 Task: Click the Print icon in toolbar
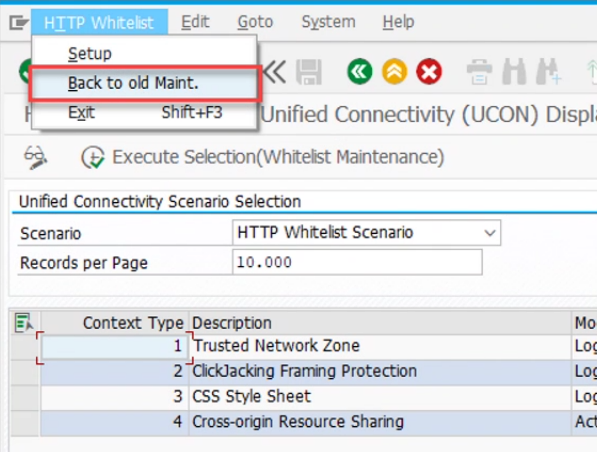(479, 72)
